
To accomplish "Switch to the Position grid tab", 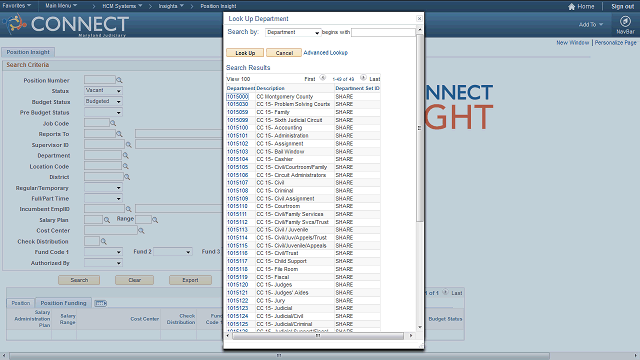I will 20,303.
